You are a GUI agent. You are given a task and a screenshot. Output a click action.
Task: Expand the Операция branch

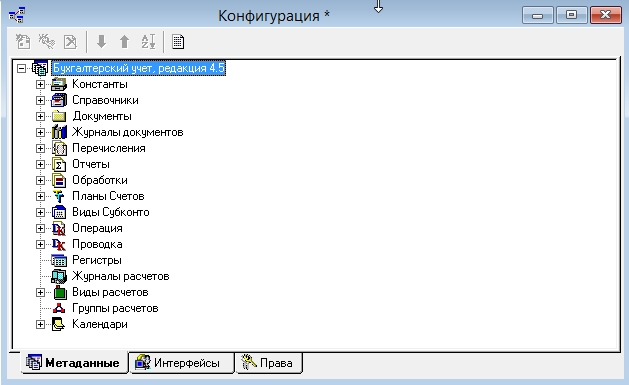pos(40,228)
